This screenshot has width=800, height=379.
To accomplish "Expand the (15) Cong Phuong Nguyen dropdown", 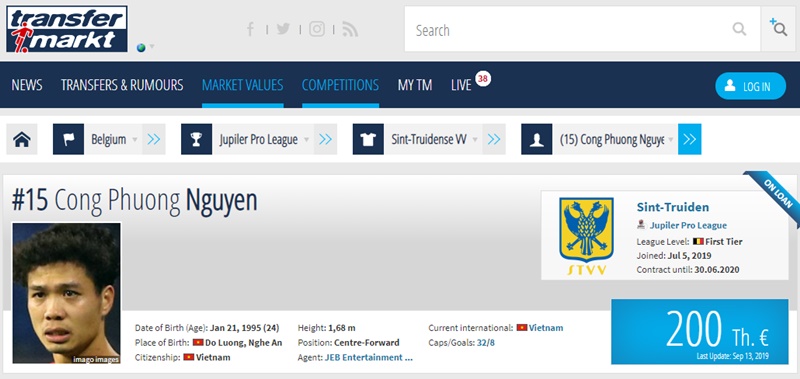I will click(670, 139).
